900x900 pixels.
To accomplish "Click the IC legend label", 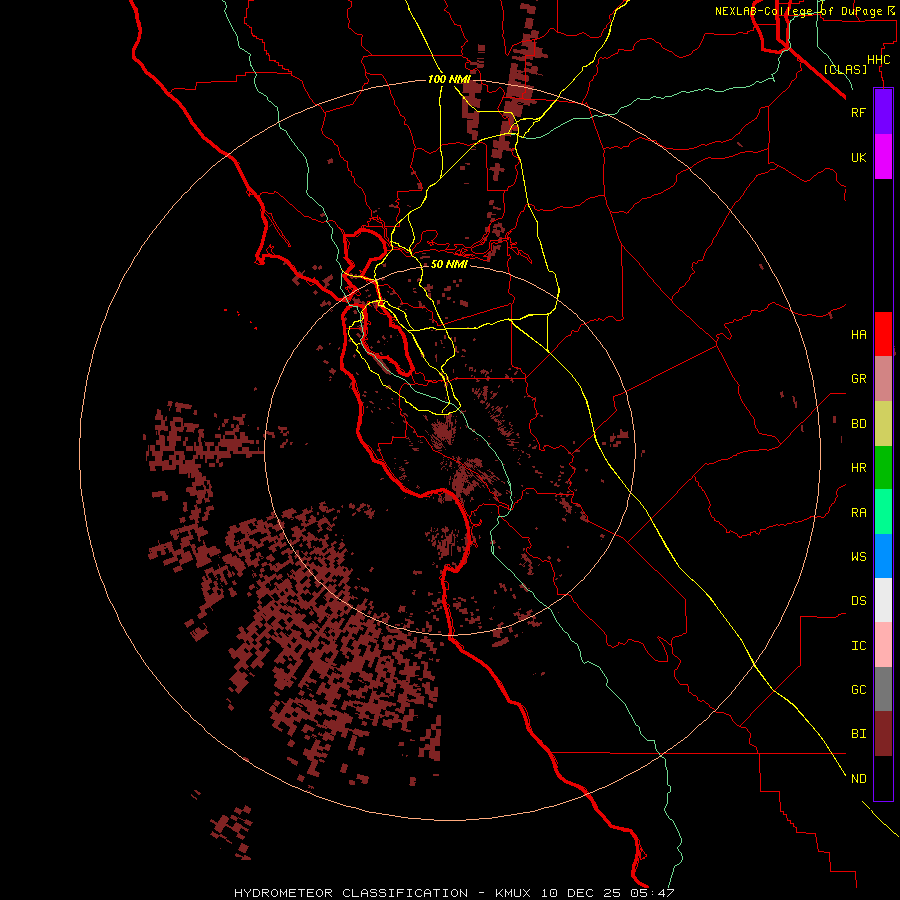I will click(858, 646).
